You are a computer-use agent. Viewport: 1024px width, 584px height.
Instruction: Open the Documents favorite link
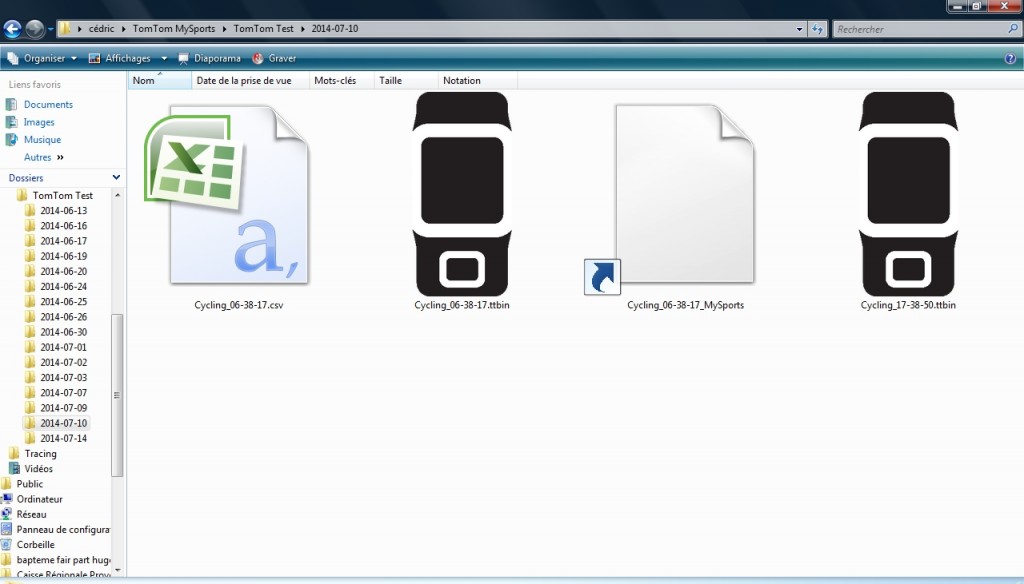pyautogui.click(x=48, y=105)
